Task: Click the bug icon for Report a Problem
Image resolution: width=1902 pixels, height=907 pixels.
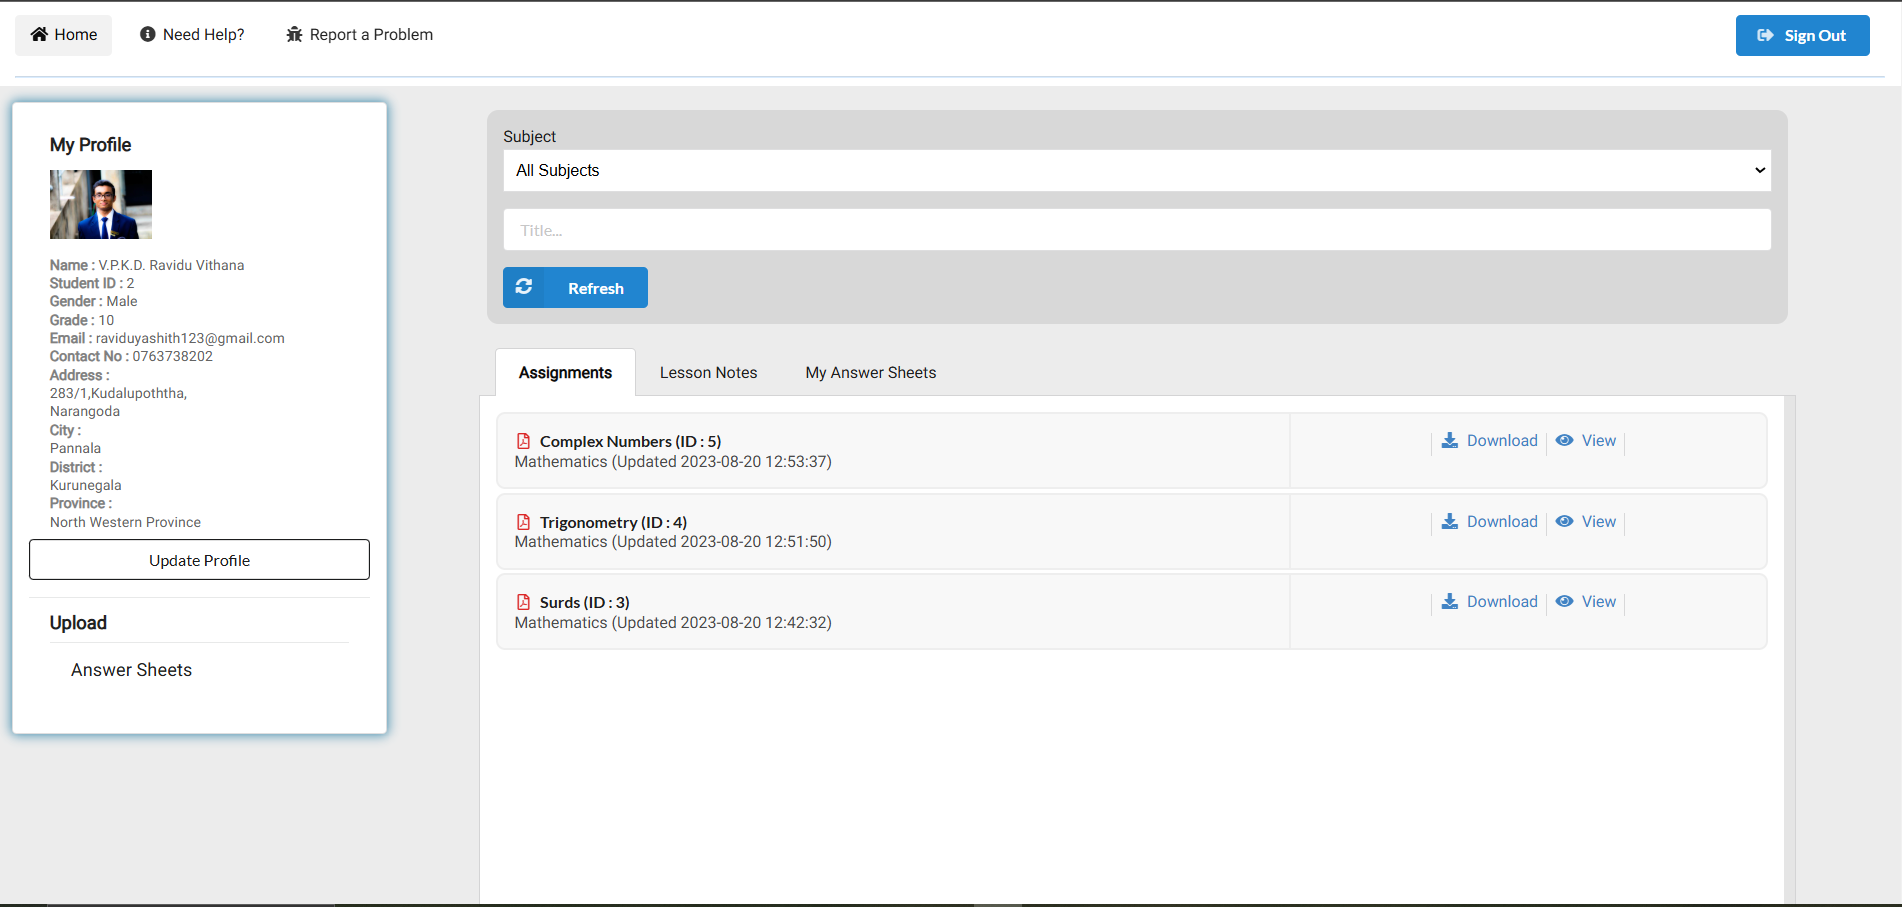Action: click(294, 35)
